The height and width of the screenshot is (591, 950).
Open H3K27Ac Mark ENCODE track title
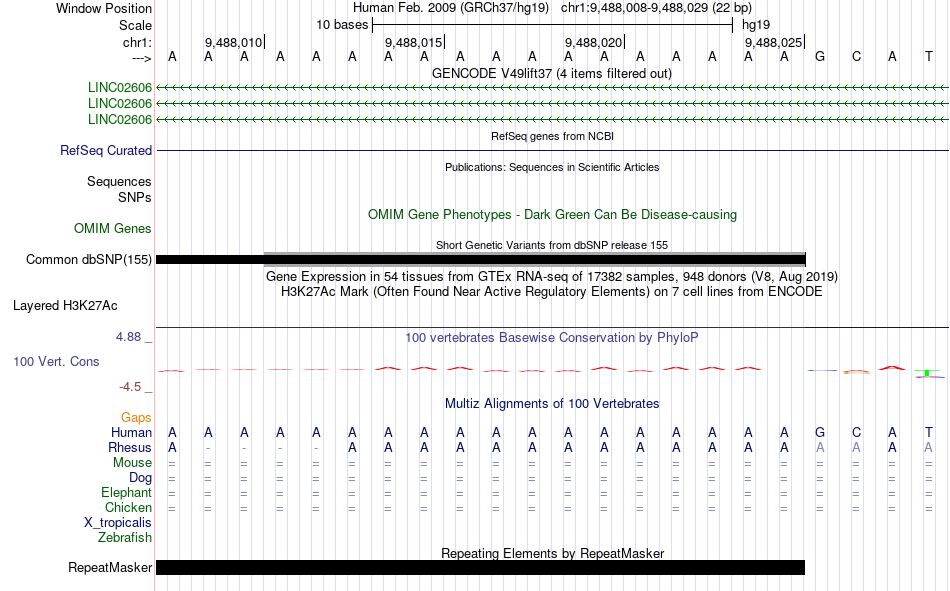click(x=552, y=292)
